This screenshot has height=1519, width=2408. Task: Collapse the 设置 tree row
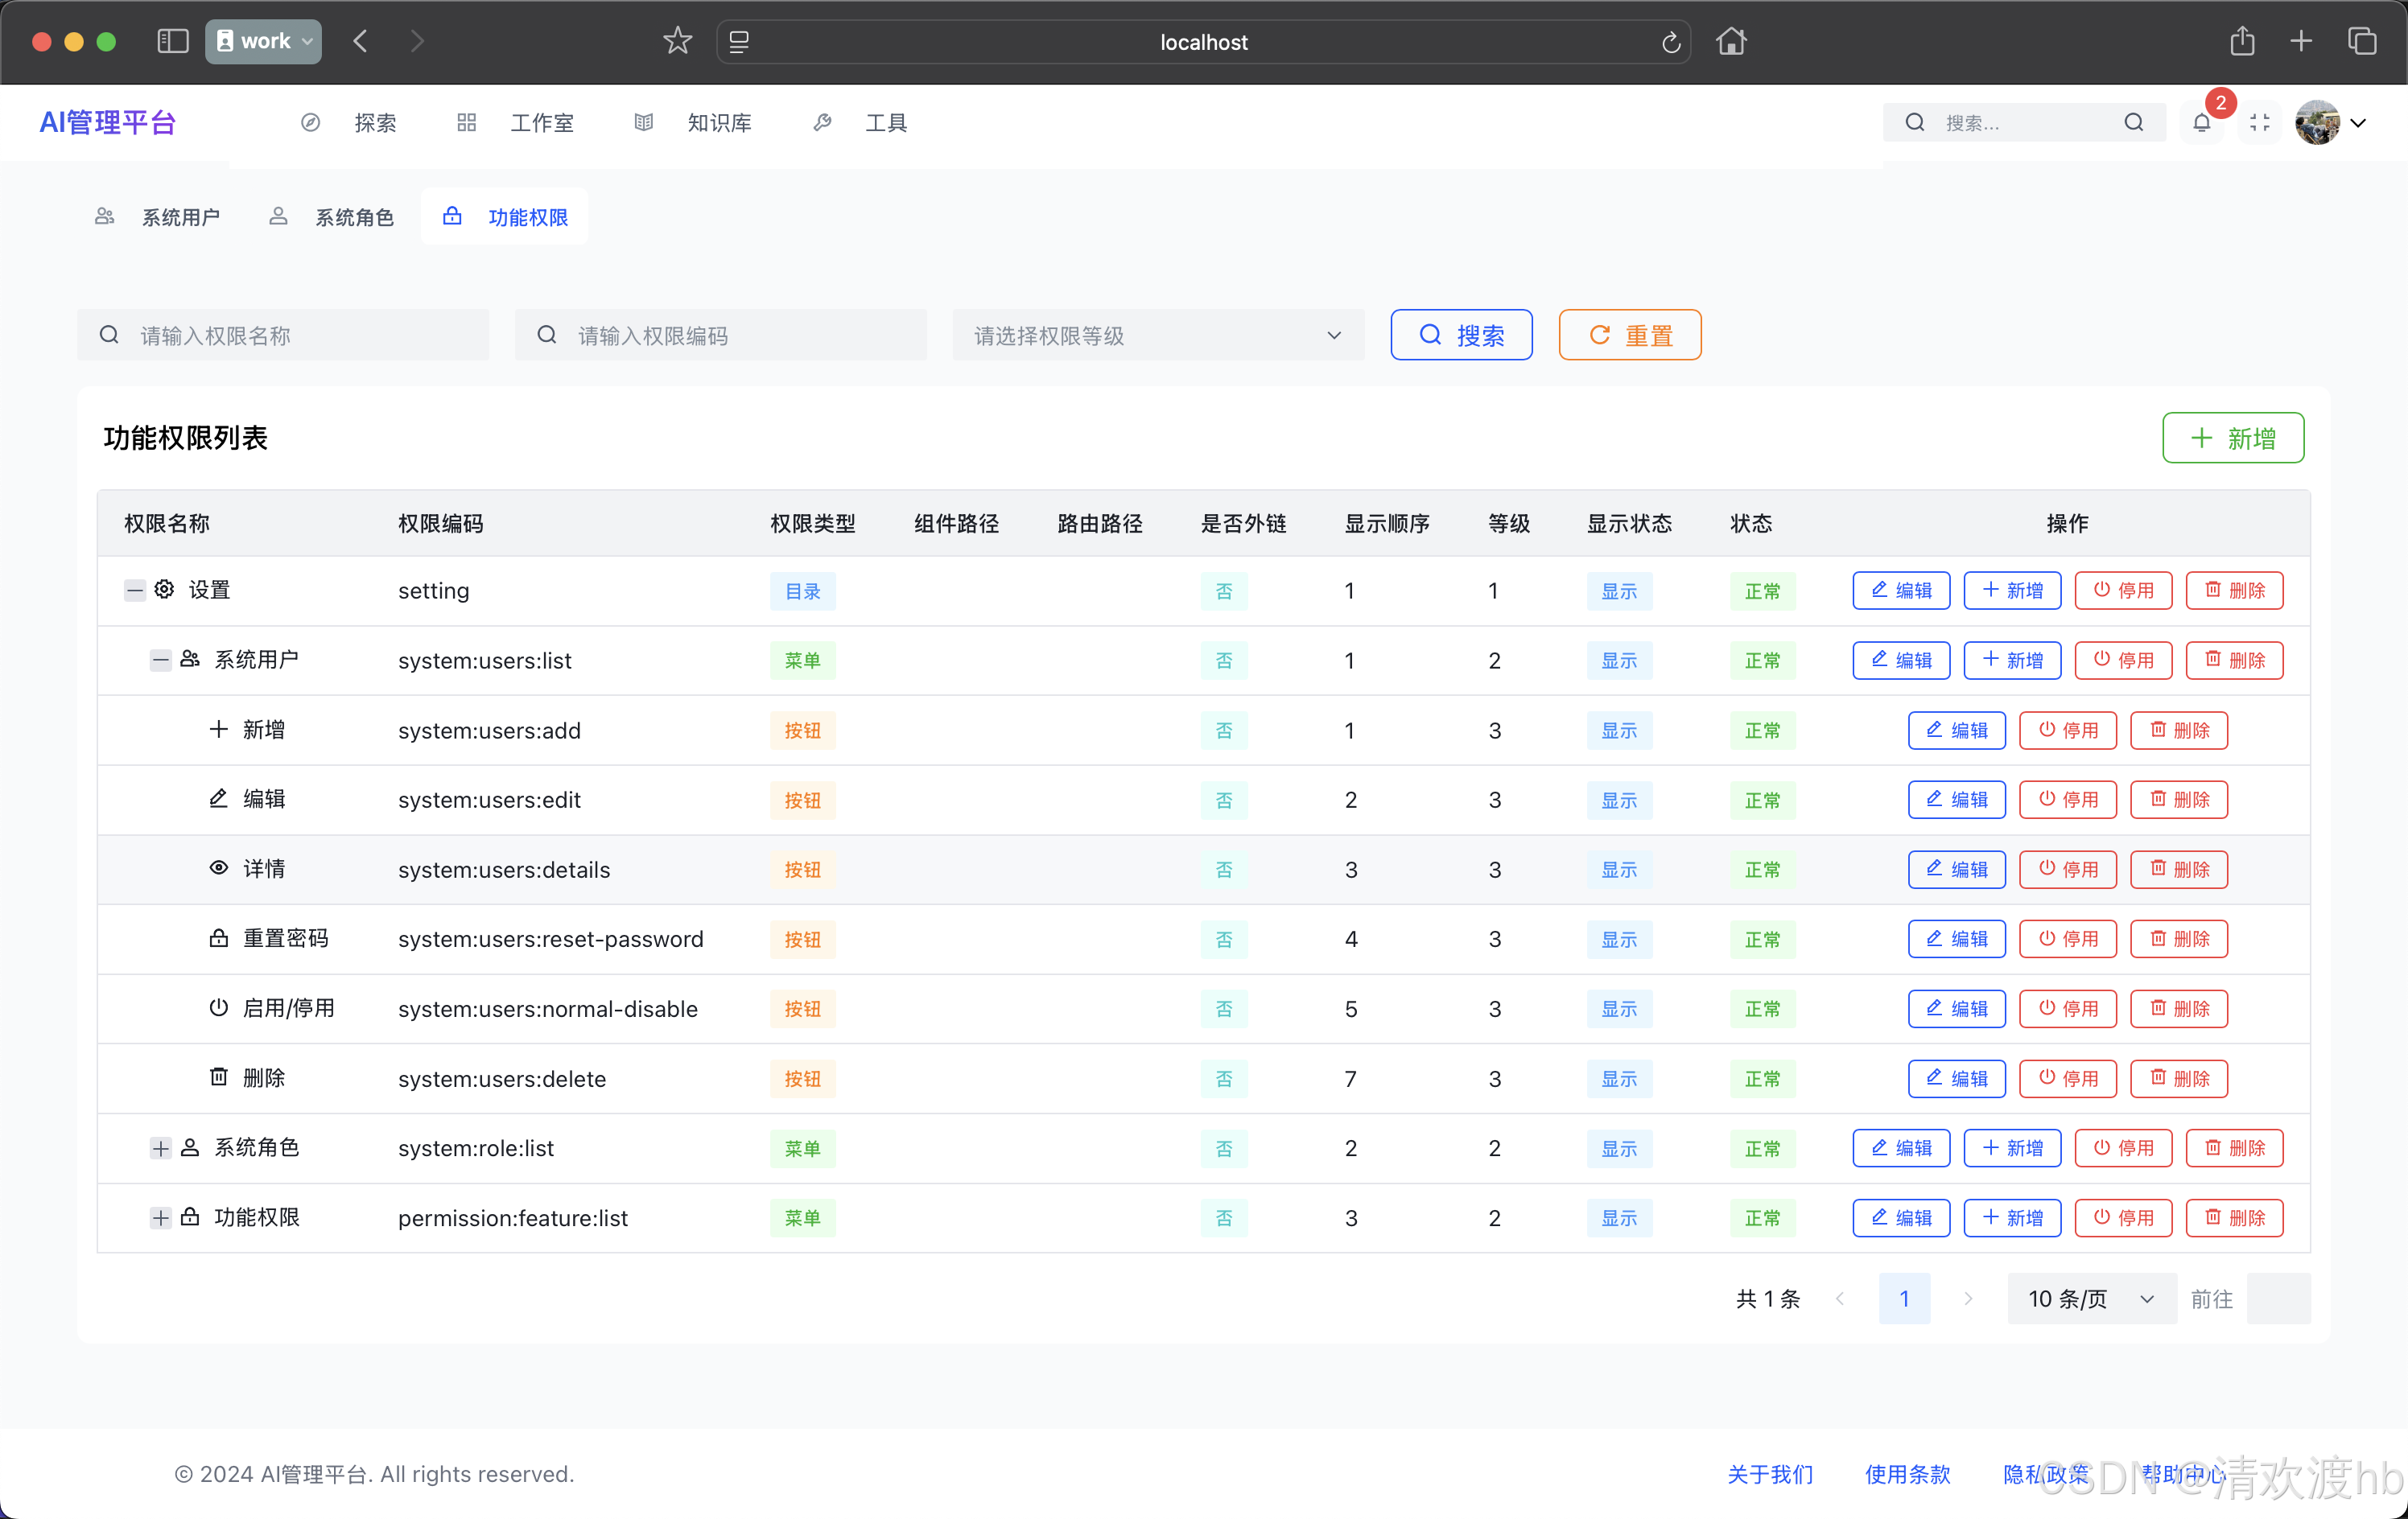[134, 590]
